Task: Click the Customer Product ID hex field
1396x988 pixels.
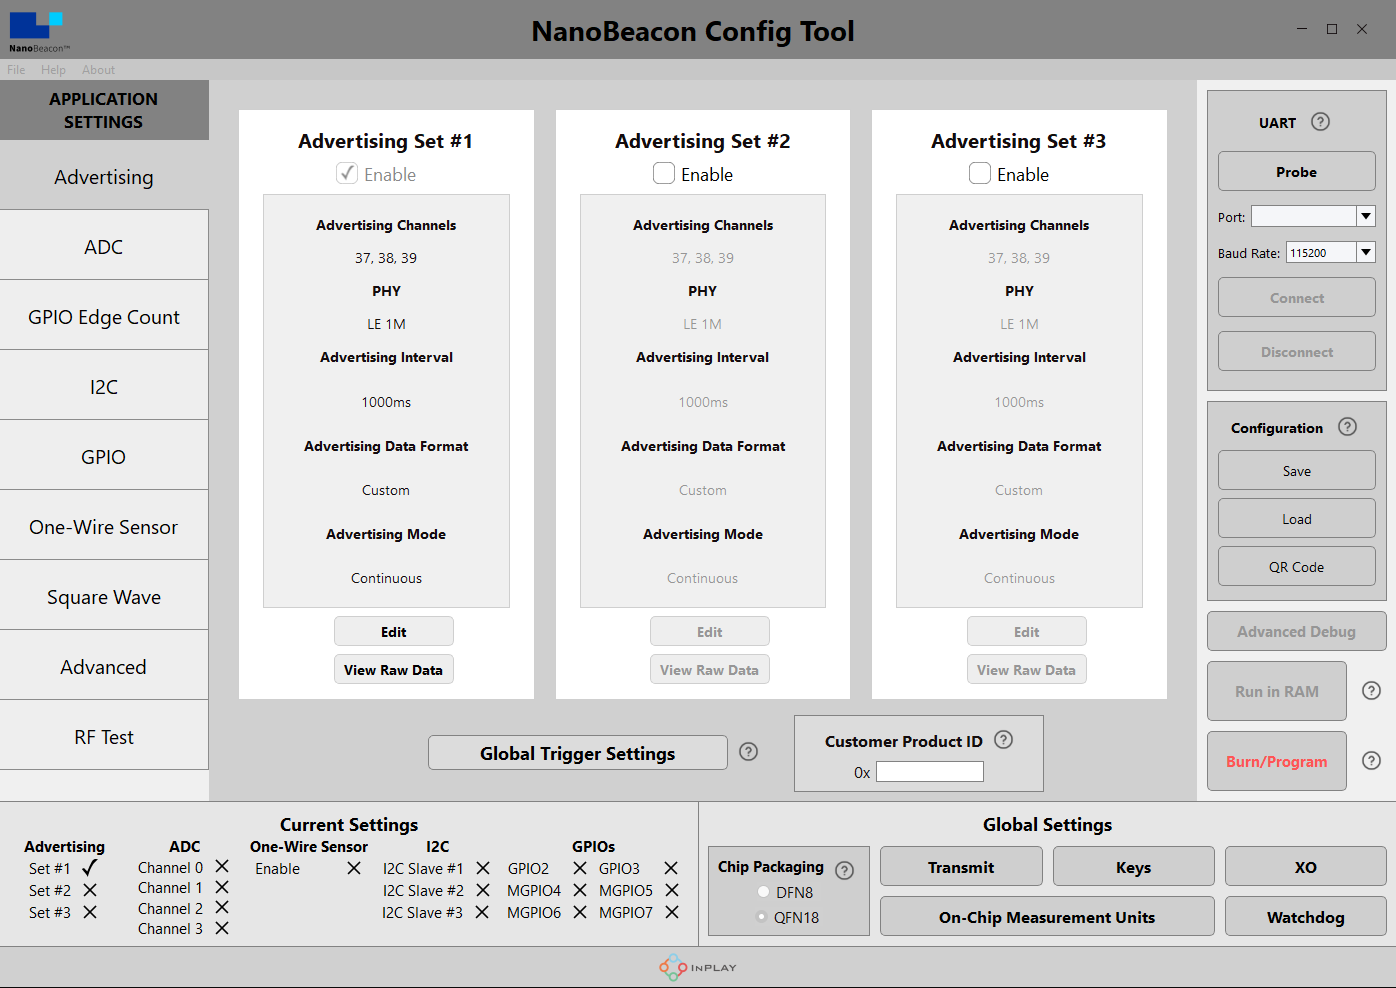Action: [930, 772]
